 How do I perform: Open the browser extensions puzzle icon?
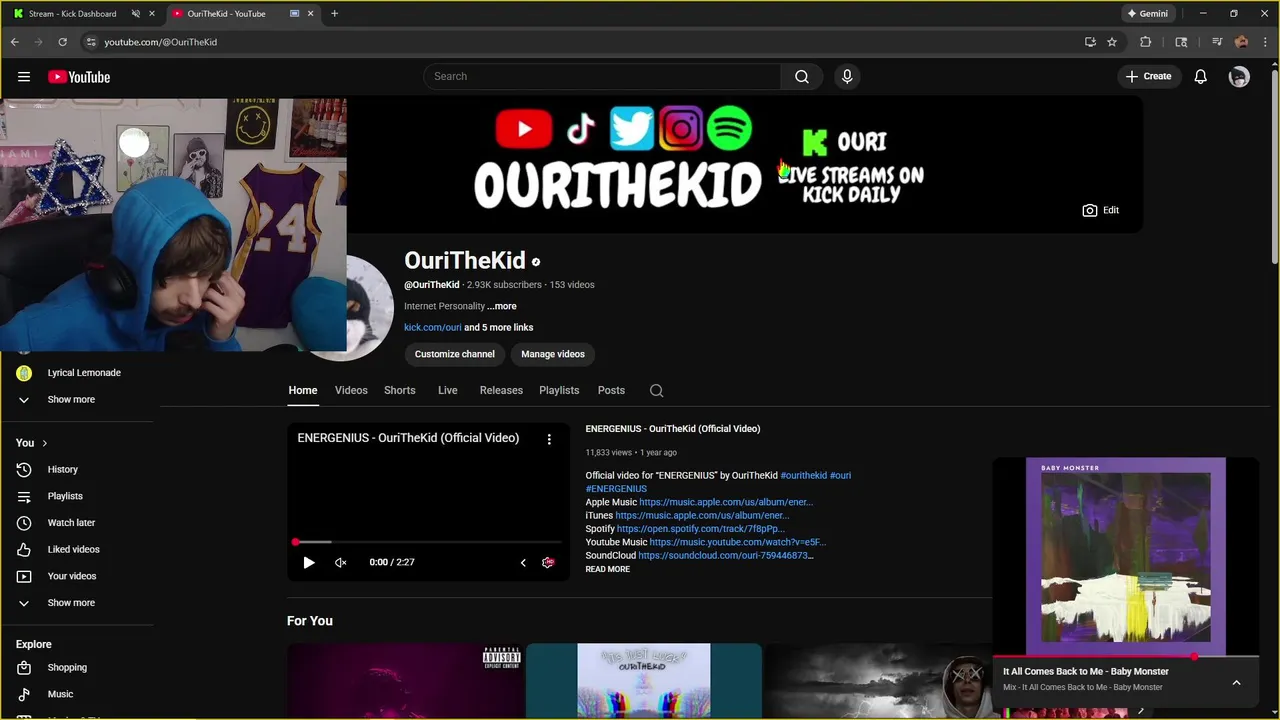(x=1146, y=42)
